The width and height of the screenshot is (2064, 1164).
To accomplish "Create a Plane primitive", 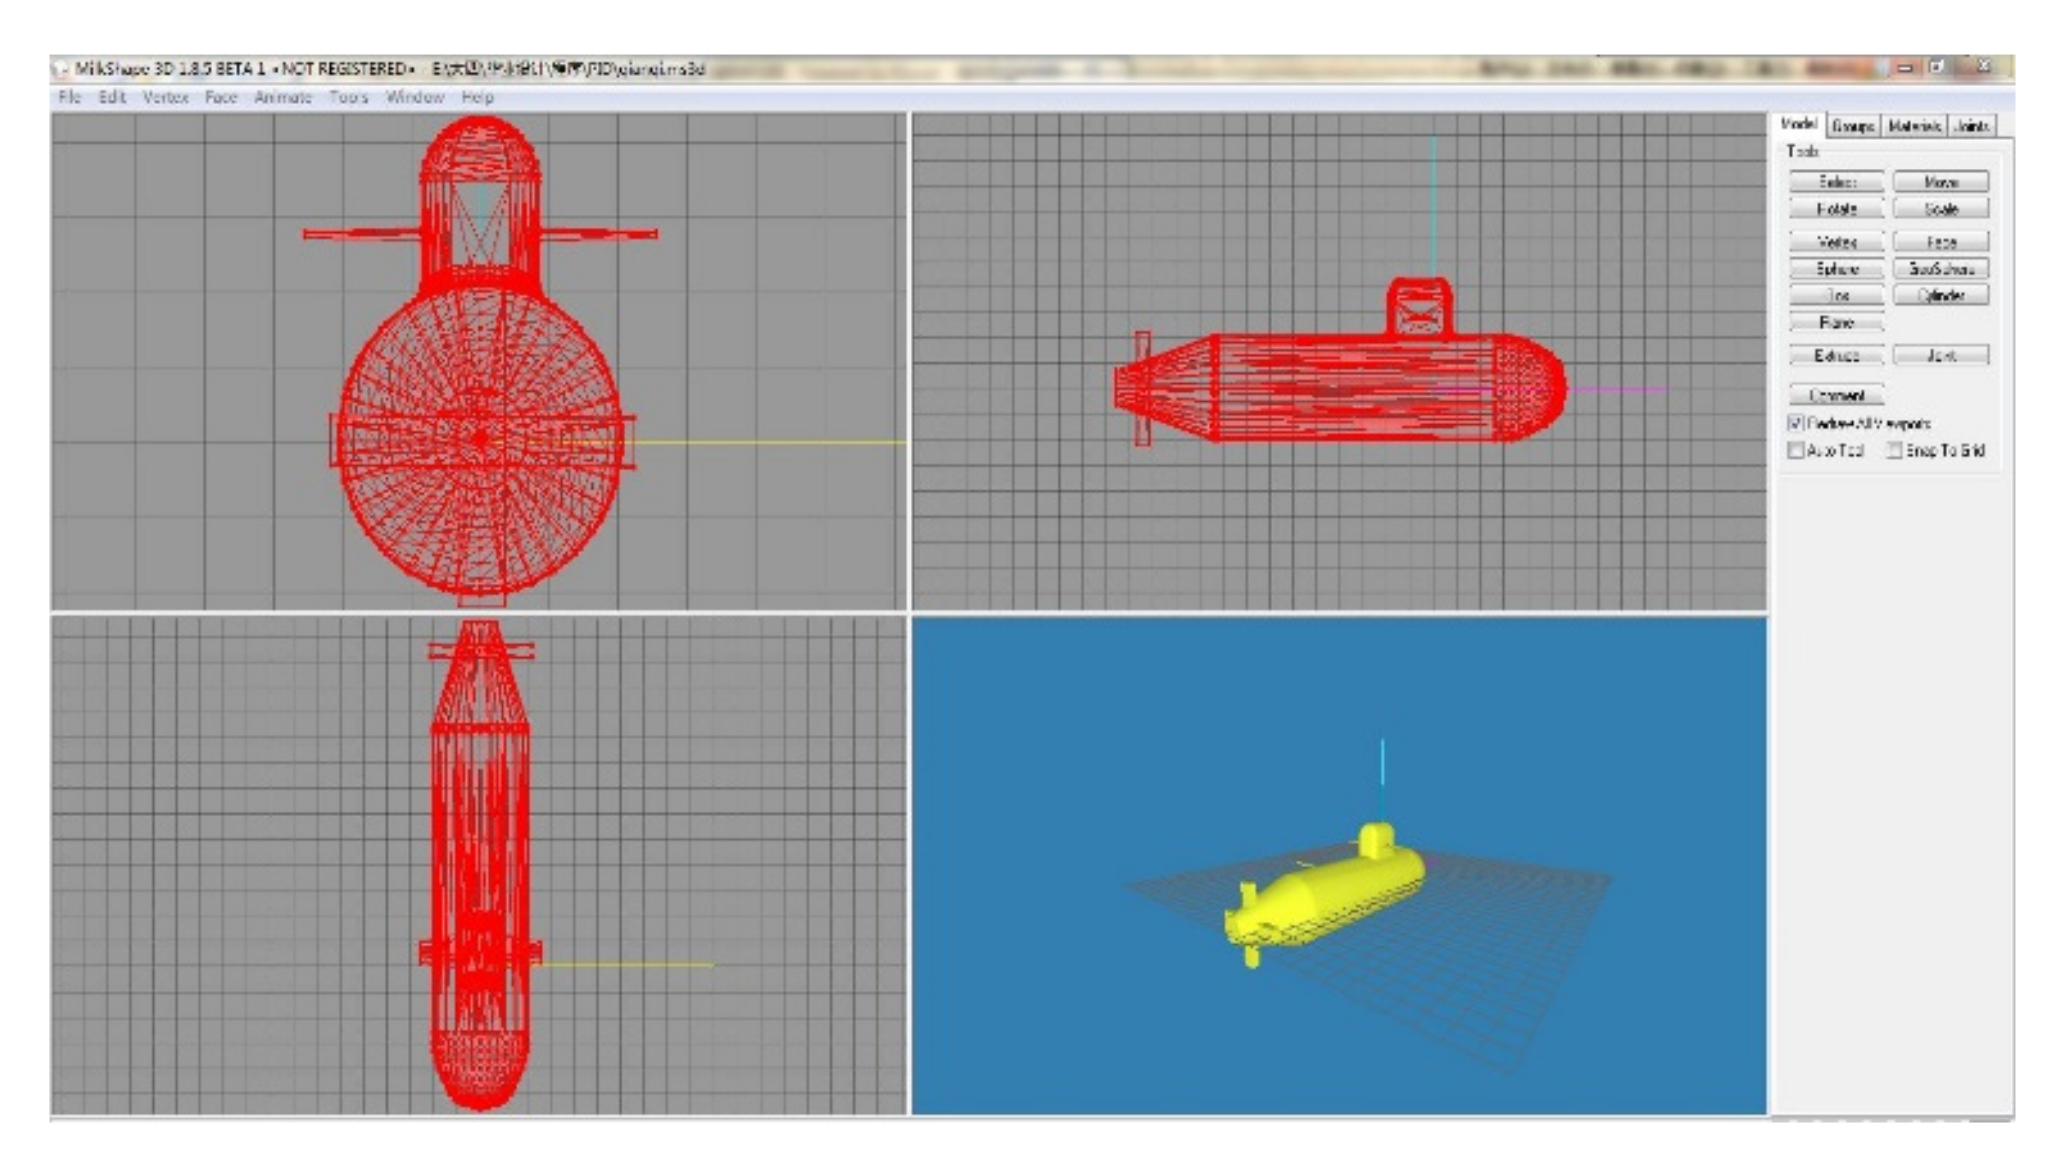I will pos(1837,321).
